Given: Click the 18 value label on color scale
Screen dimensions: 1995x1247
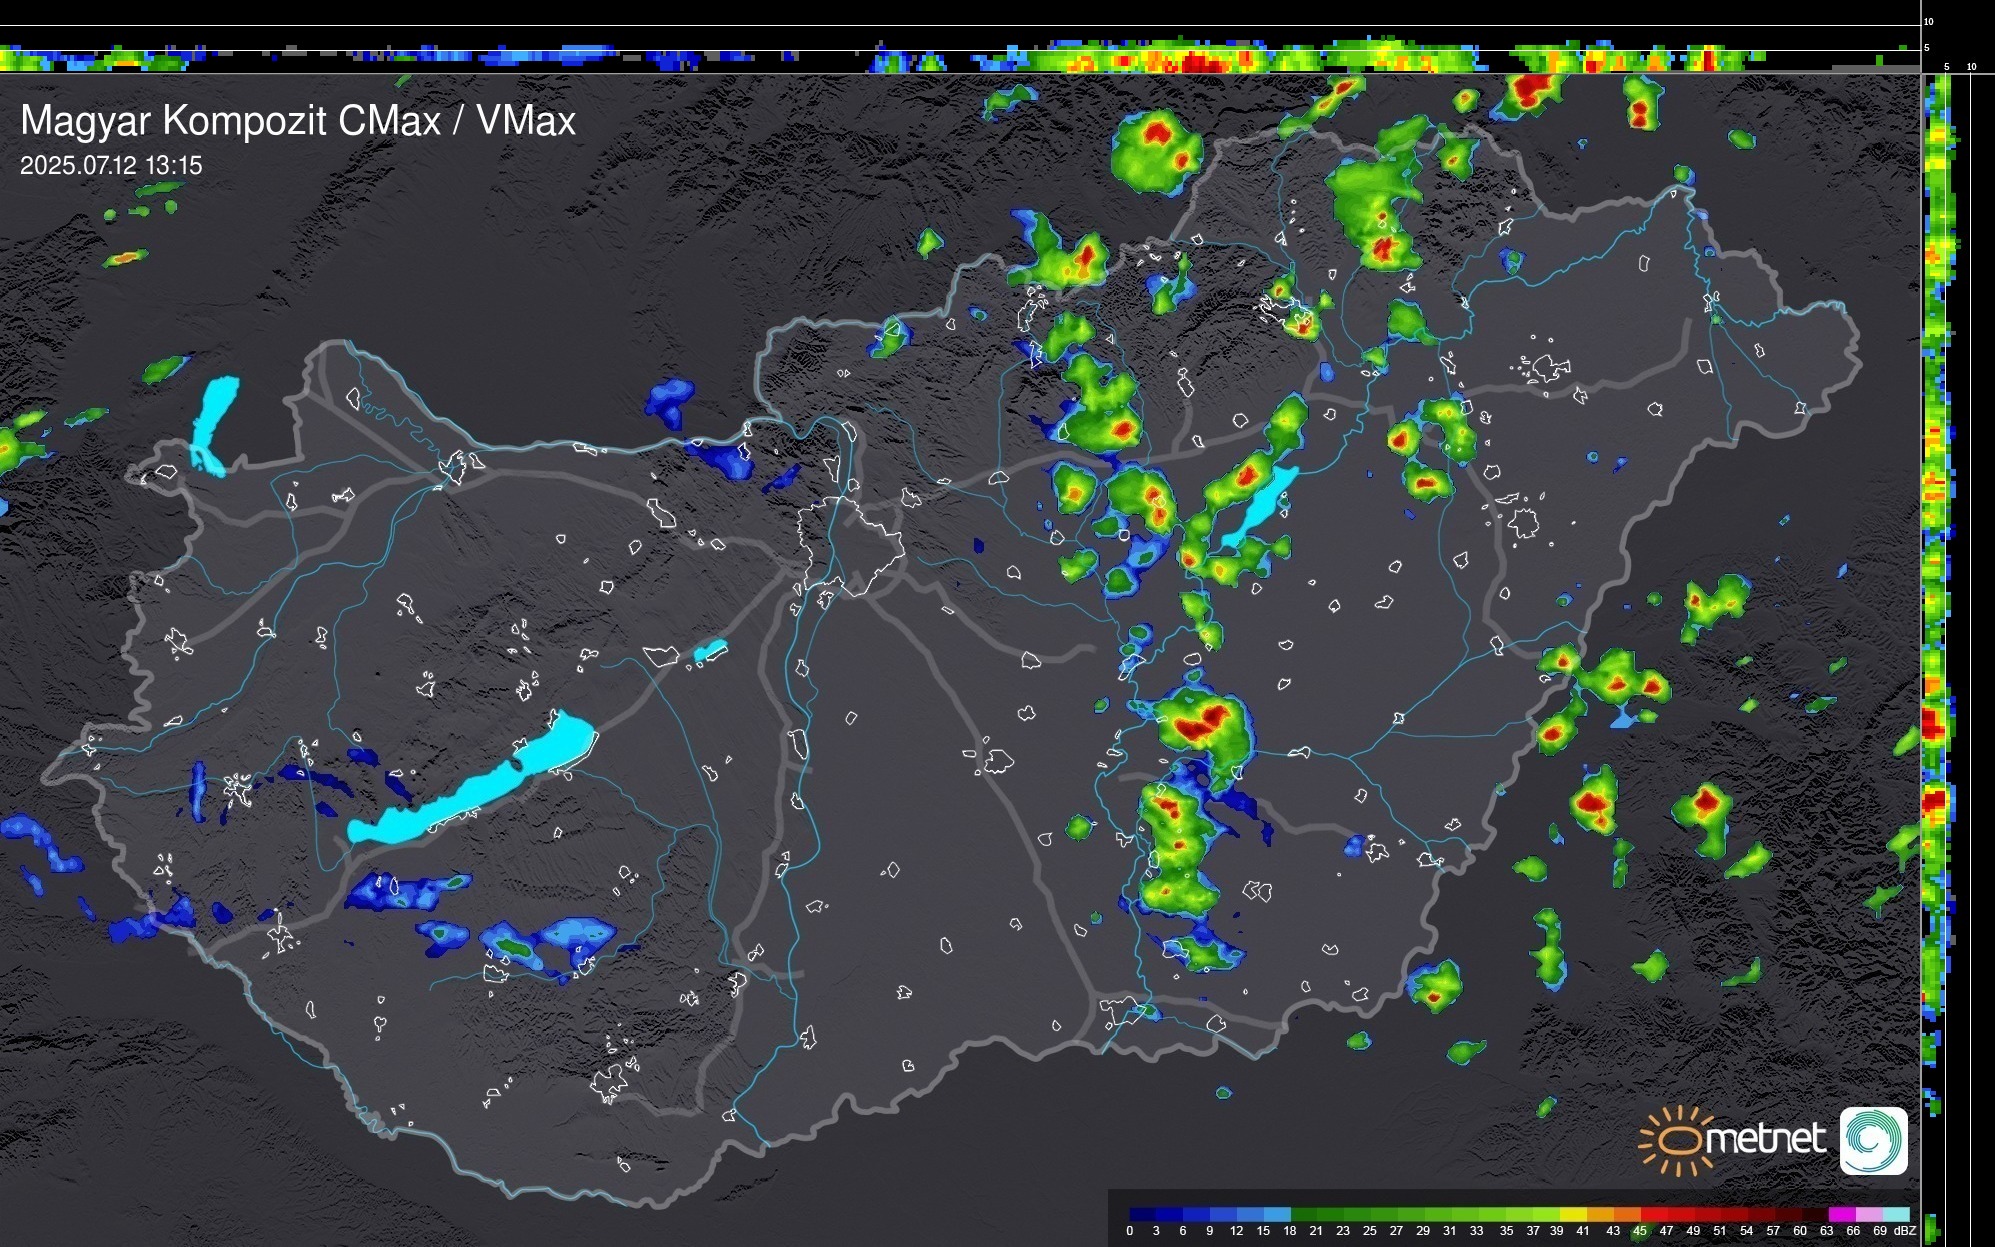Looking at the screenshot, I should click(x=1290, y=1231).
